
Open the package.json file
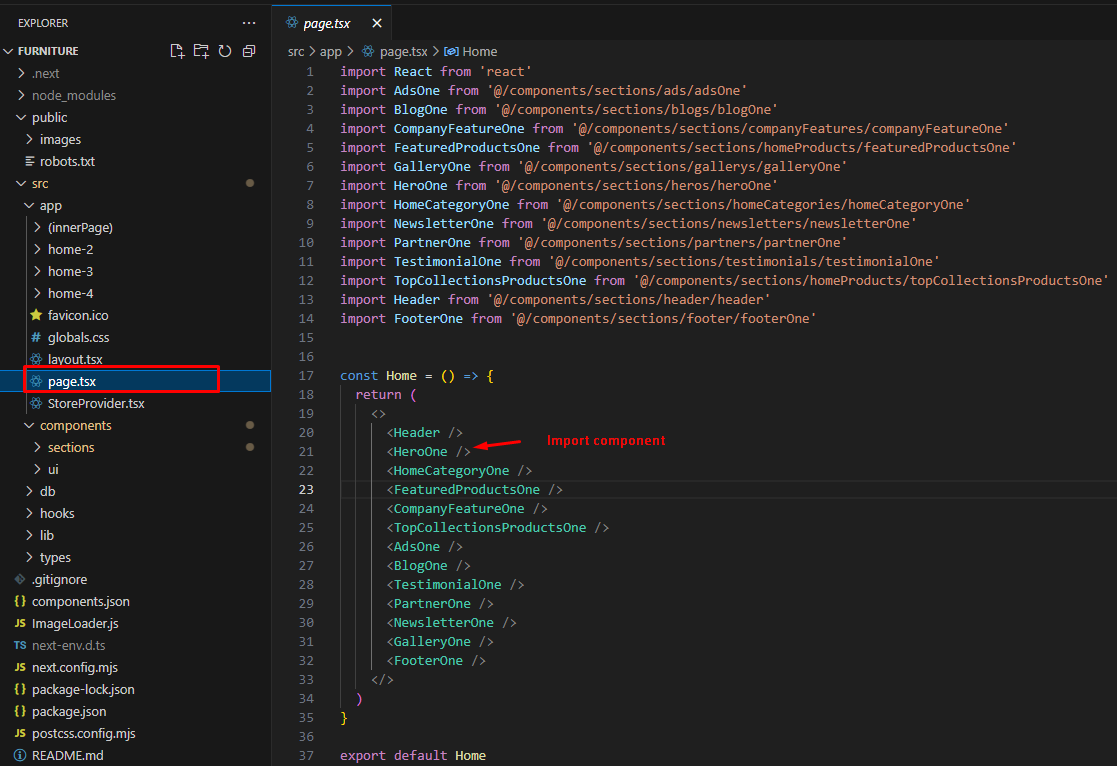coord(68,711)
